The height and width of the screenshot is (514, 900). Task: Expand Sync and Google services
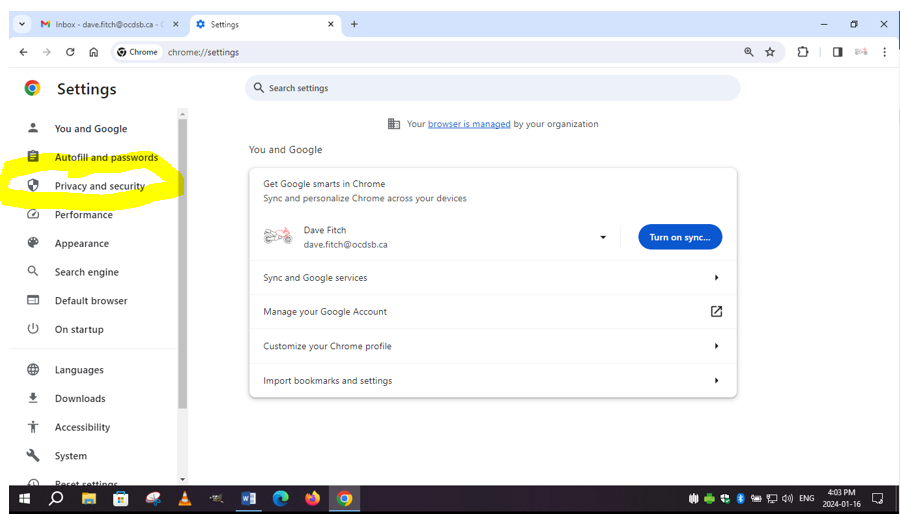[x=492, y=278]
